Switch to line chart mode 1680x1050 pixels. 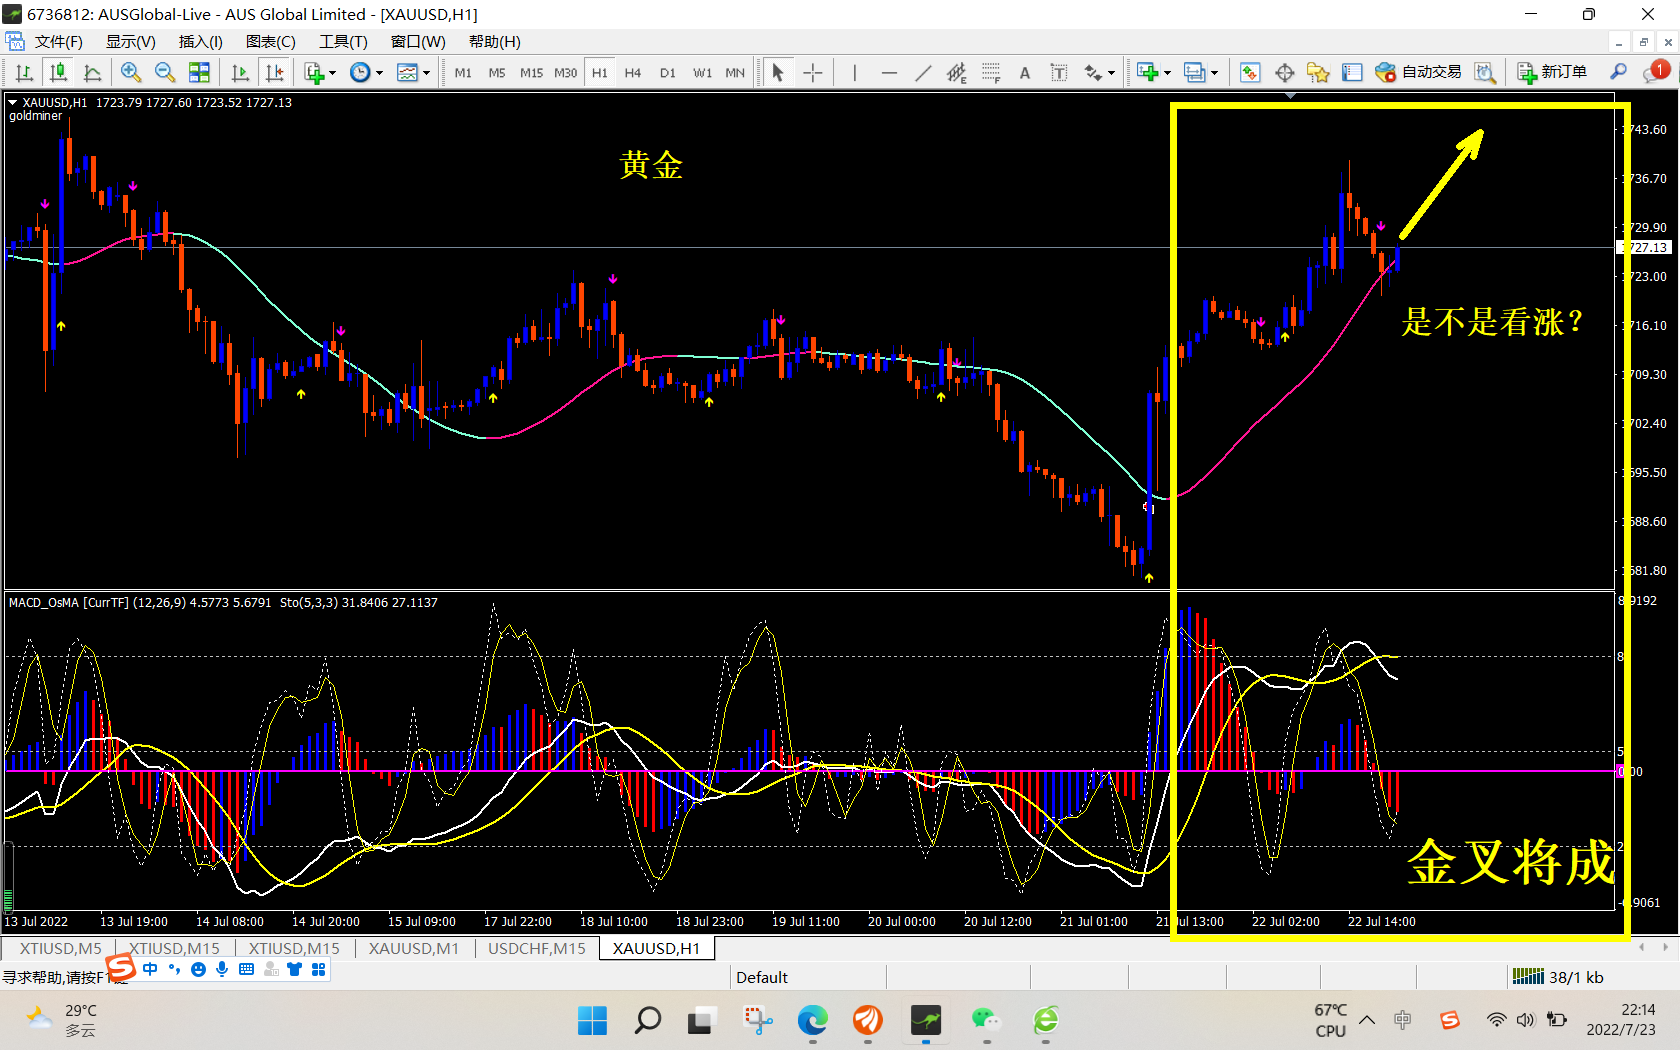click(93, 72)
